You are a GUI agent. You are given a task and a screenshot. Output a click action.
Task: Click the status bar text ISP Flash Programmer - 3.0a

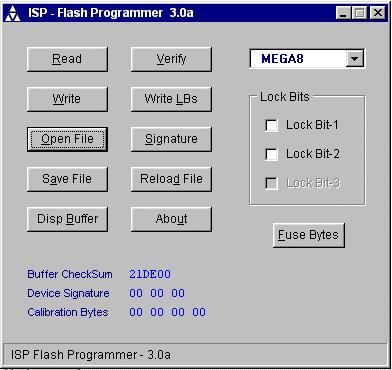(x=91, y=354)
